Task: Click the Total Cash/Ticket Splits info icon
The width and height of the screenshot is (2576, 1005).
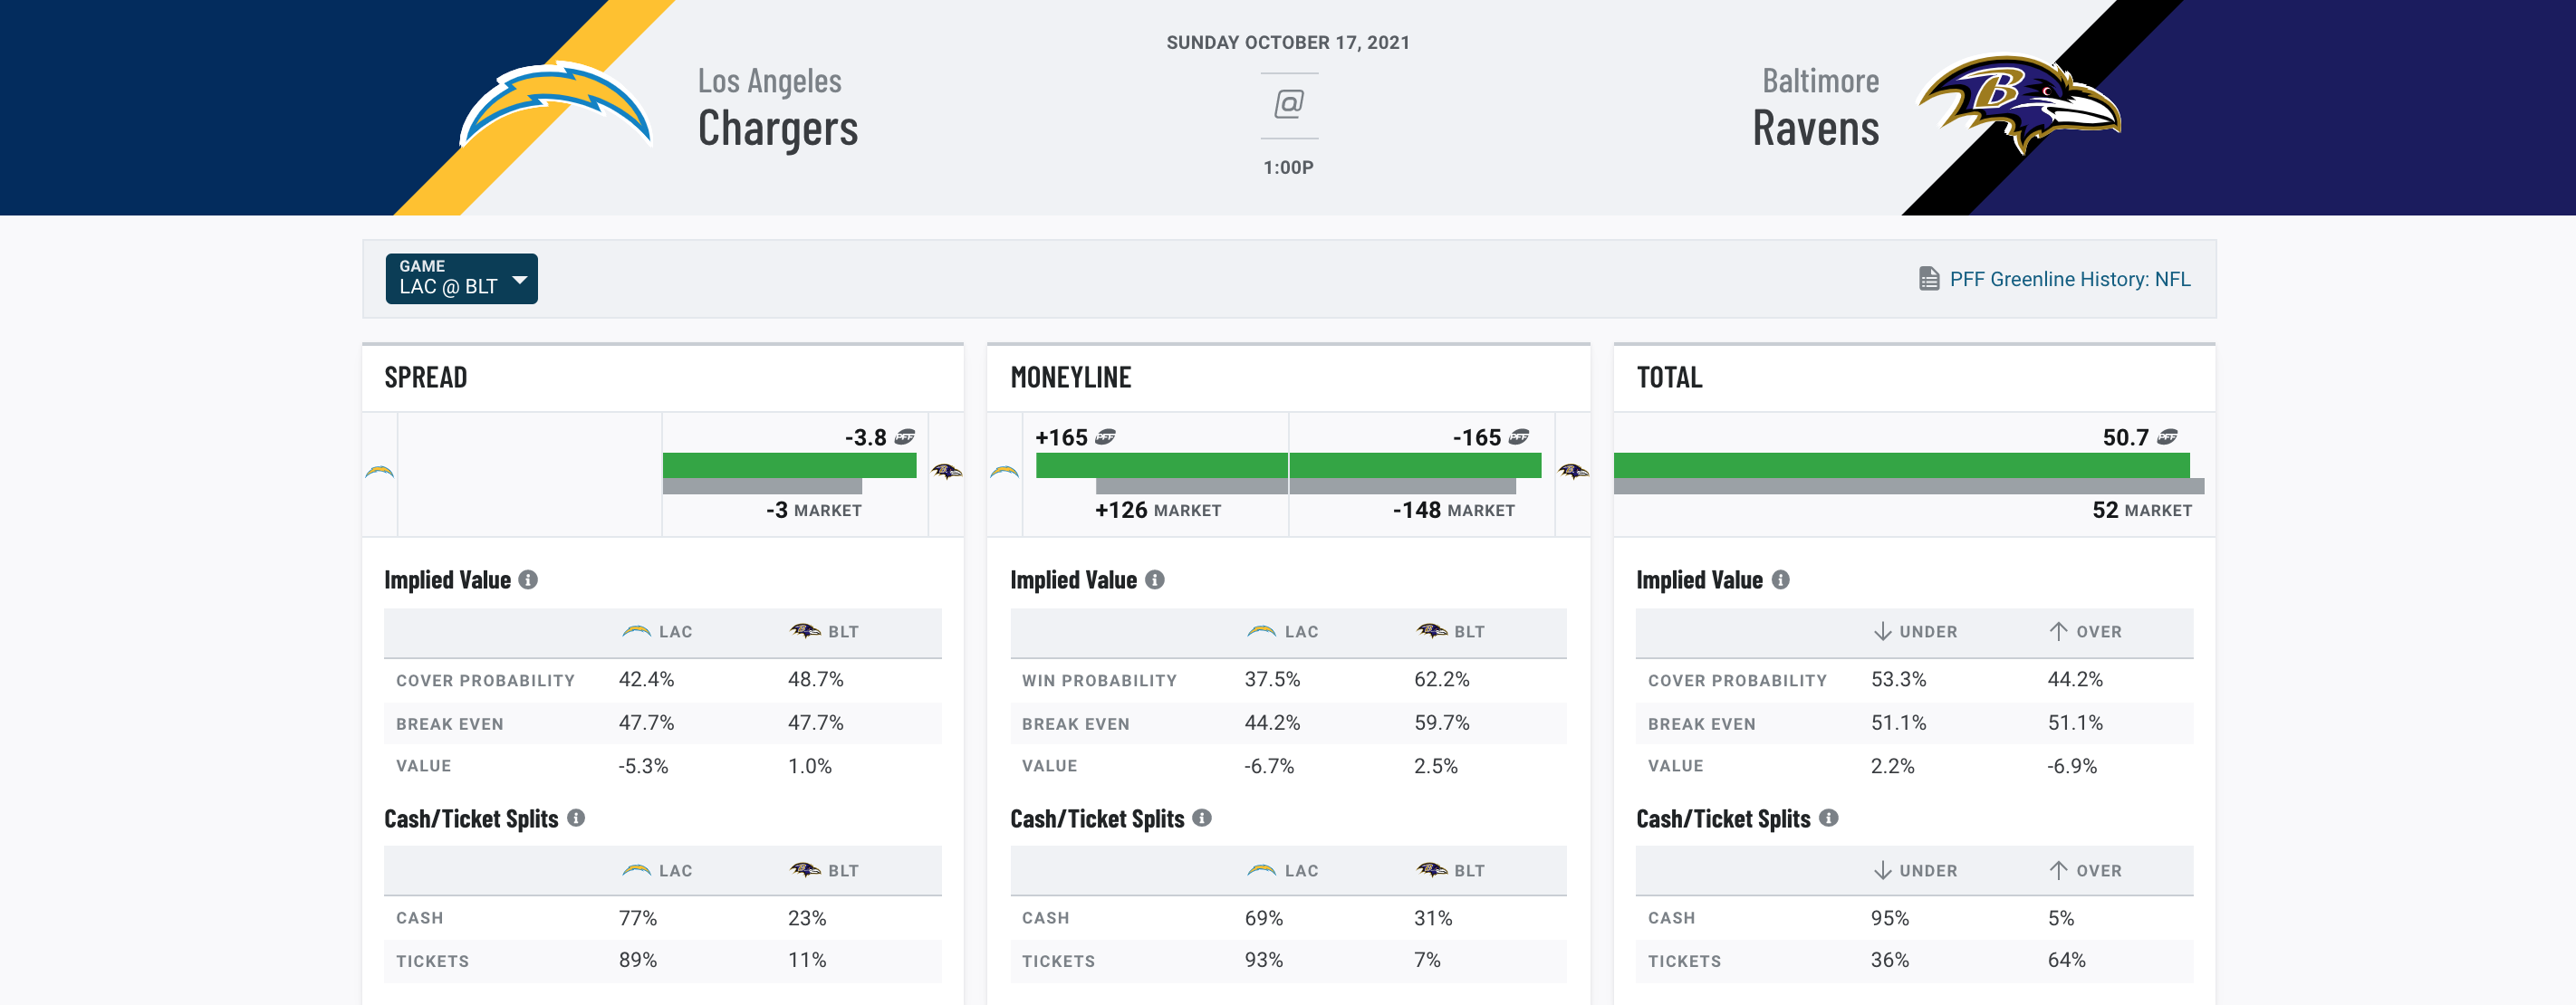Action: click(1828, 818)
